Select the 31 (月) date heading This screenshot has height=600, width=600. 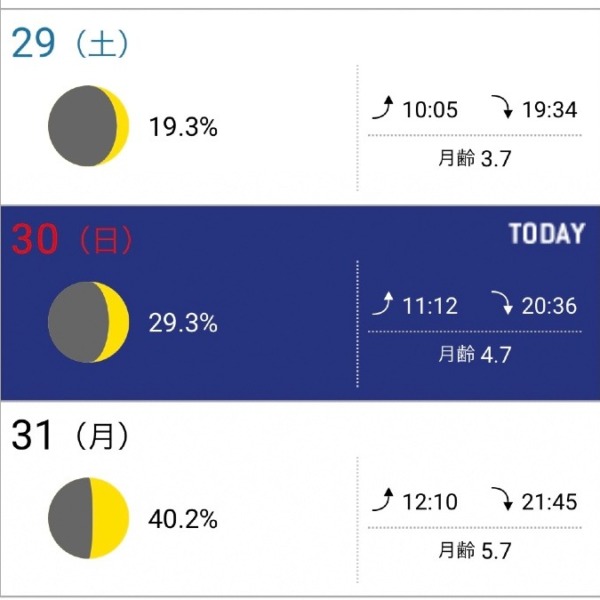(x=70, y=435)
